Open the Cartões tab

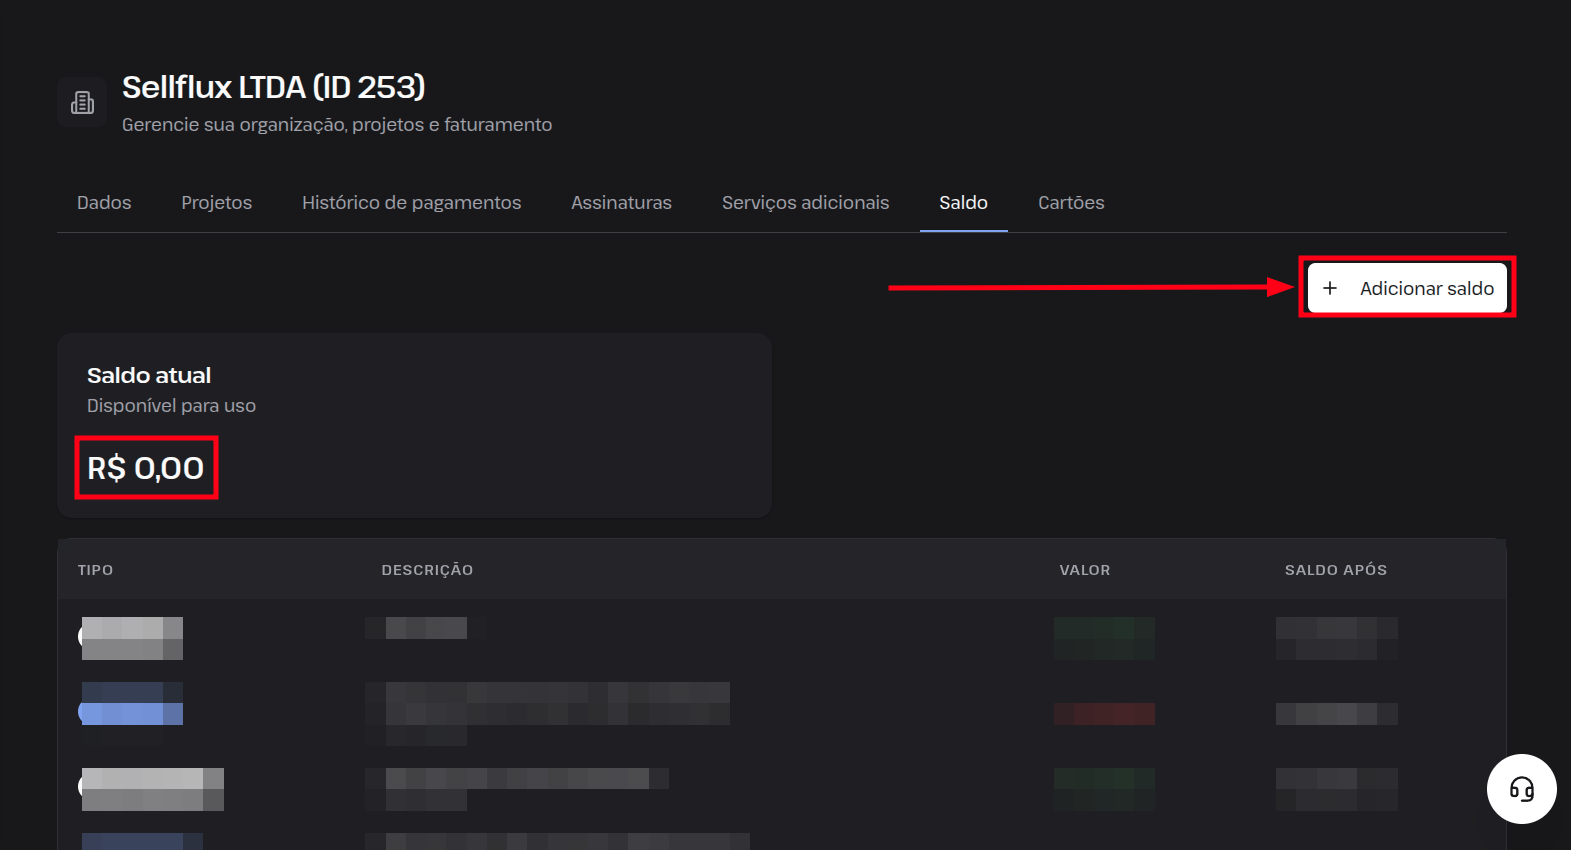[1071, 202]
